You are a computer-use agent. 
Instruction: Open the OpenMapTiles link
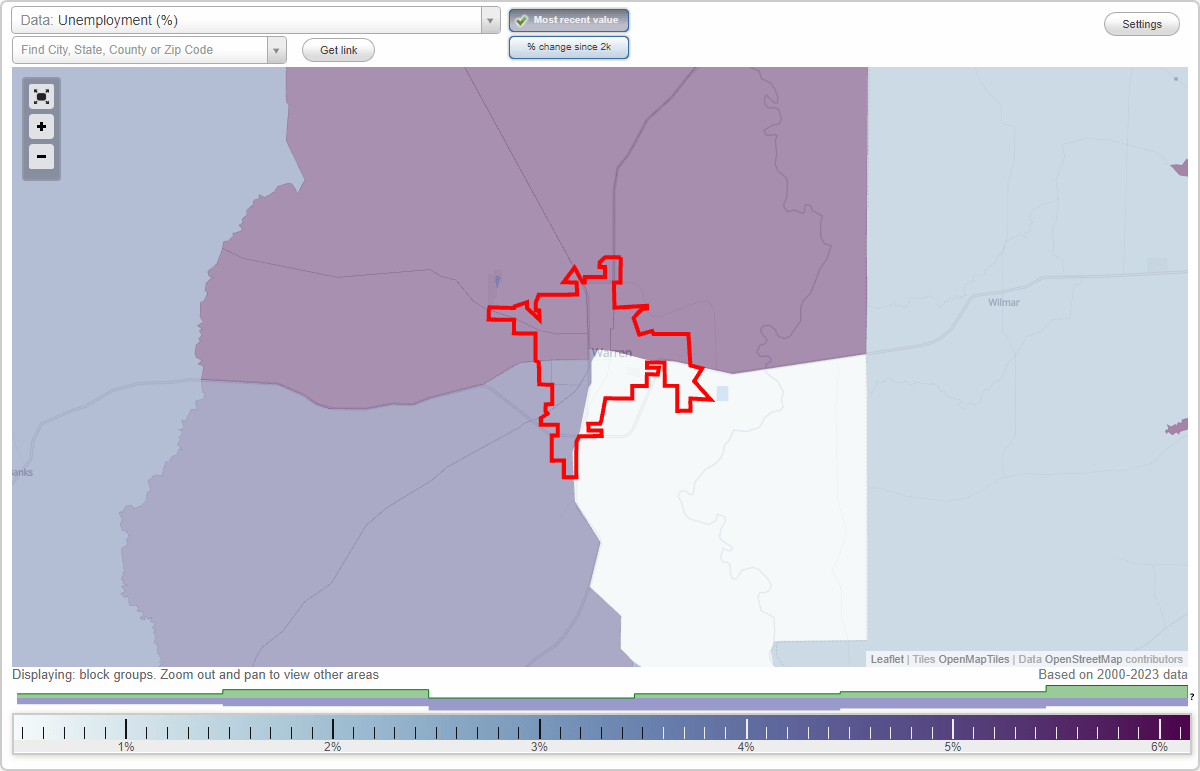coord(974,659)
